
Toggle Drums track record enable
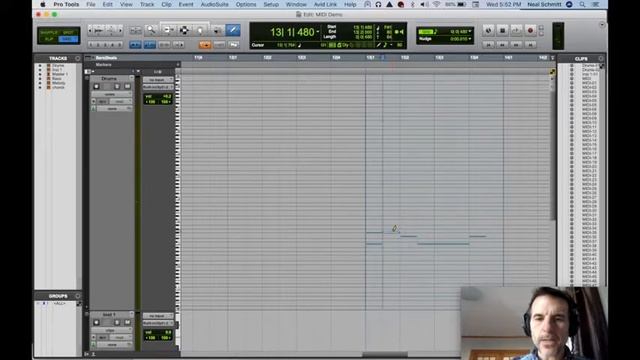(x=96, y=87)
